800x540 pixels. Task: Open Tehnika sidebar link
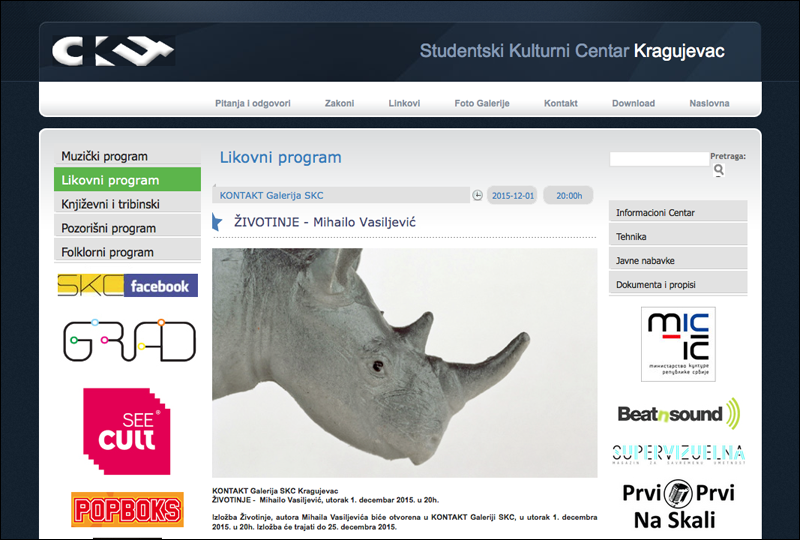pyautogui.click(x=678, y=236)
